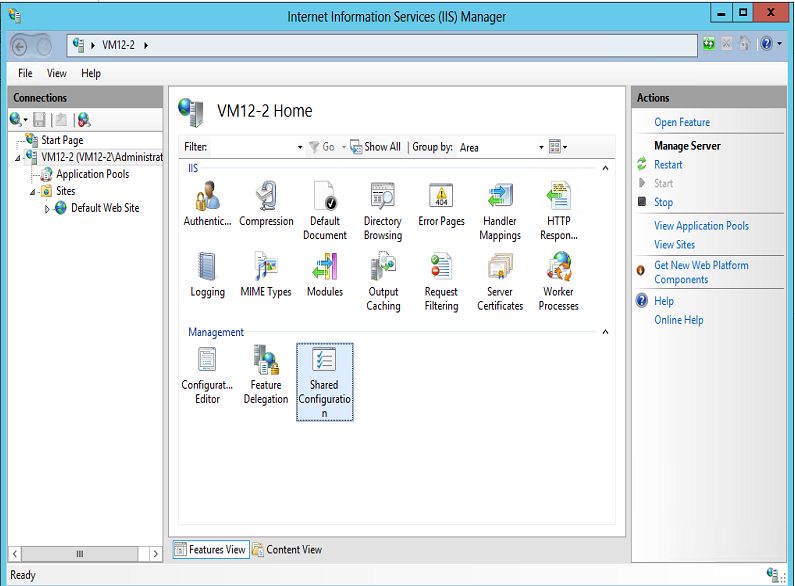Switch to Content View tab
The image size is (795, 586).
(287, 550)
